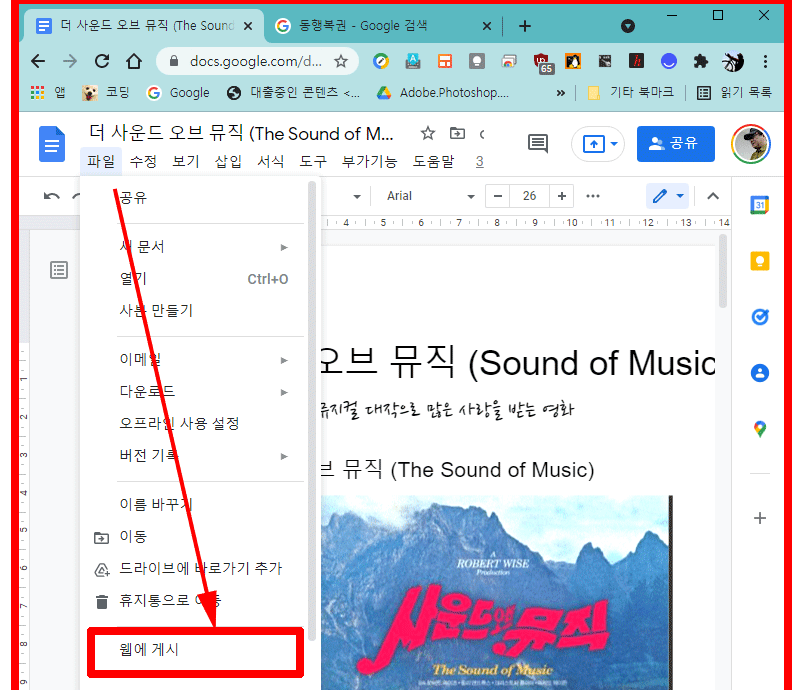Open Google Maps side panel icon
Viewport: 803px width, 690px height.
point(759,429)
